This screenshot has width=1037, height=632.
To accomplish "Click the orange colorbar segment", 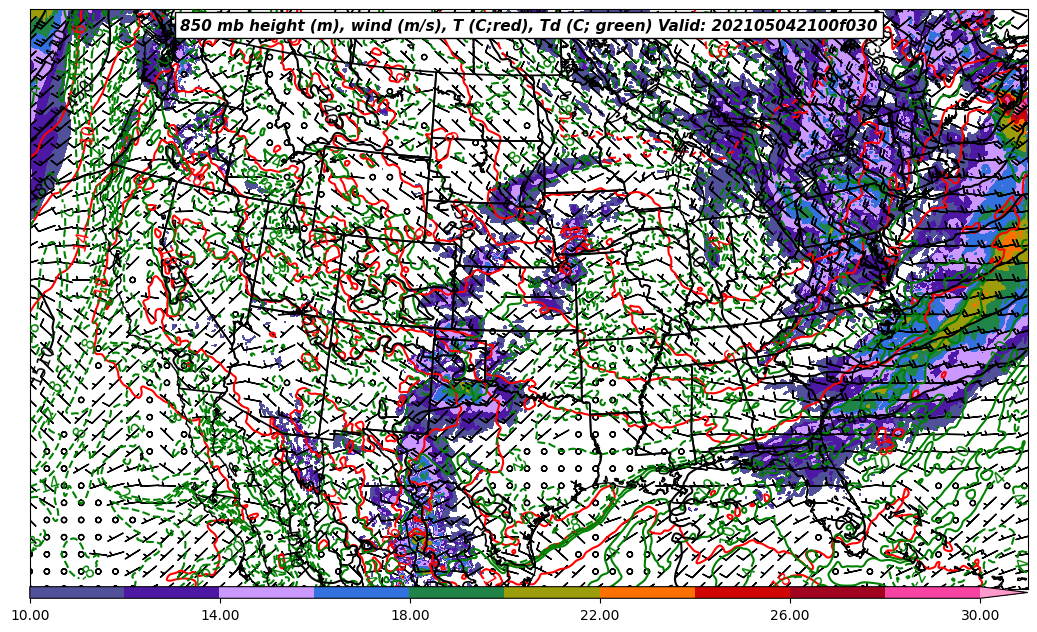I will pyautogui.click(x=647, y=592).
